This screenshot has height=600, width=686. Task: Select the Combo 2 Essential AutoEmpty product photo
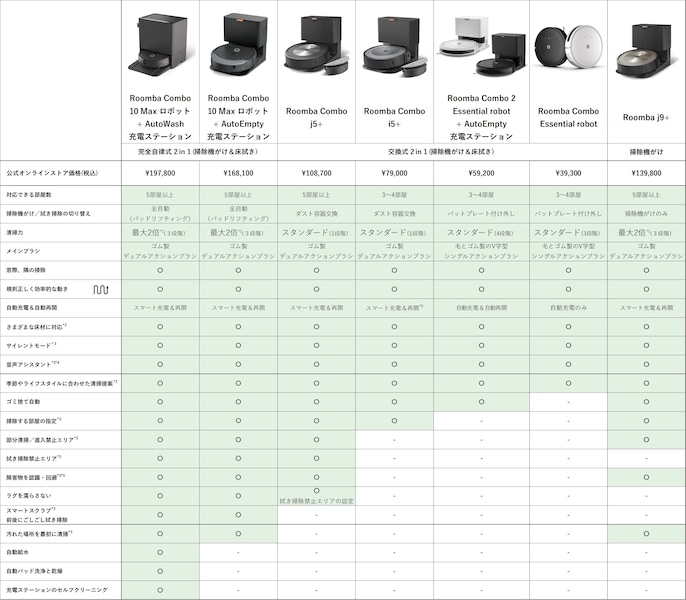[481, 46]
